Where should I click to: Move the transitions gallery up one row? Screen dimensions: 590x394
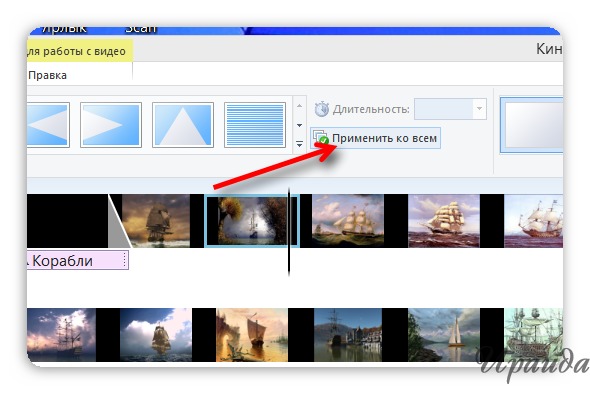pyautogui.click(x=300, y=106)
